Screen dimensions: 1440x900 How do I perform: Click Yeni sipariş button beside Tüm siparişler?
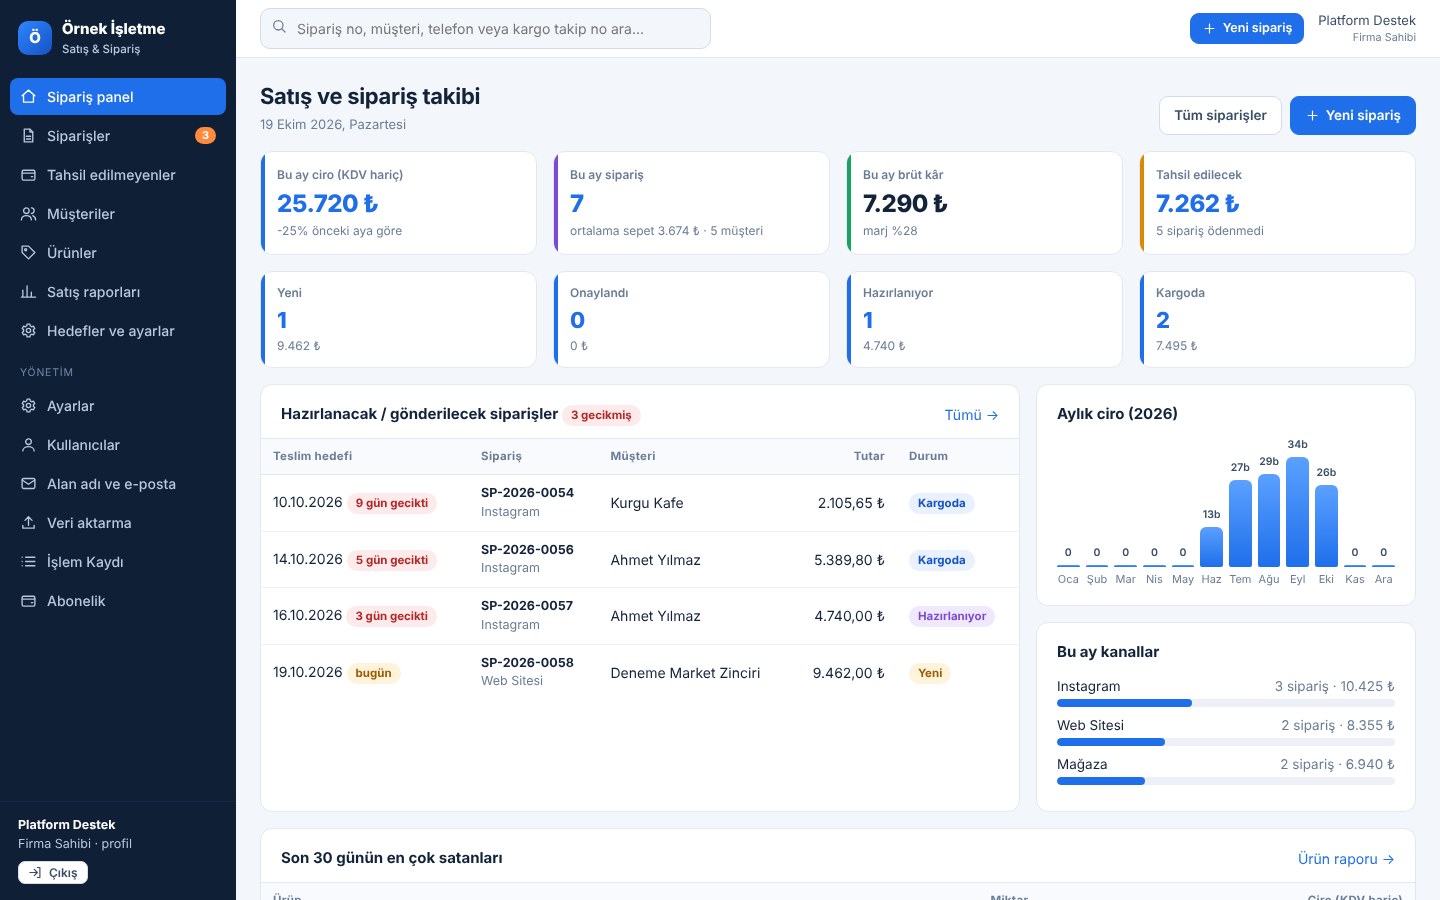tap(1353, 115)
